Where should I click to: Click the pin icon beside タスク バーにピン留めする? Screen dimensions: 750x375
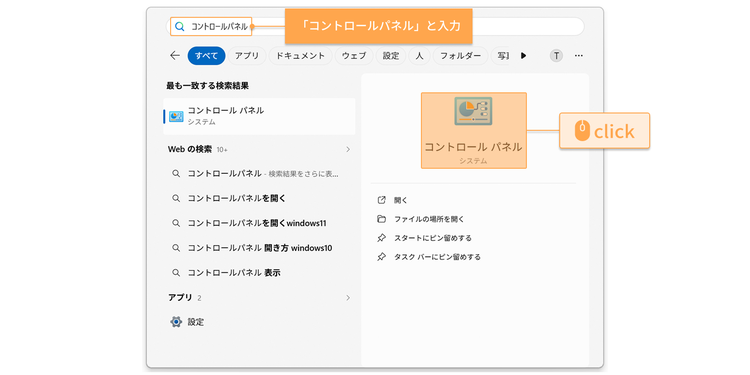[x=381, y=257]
